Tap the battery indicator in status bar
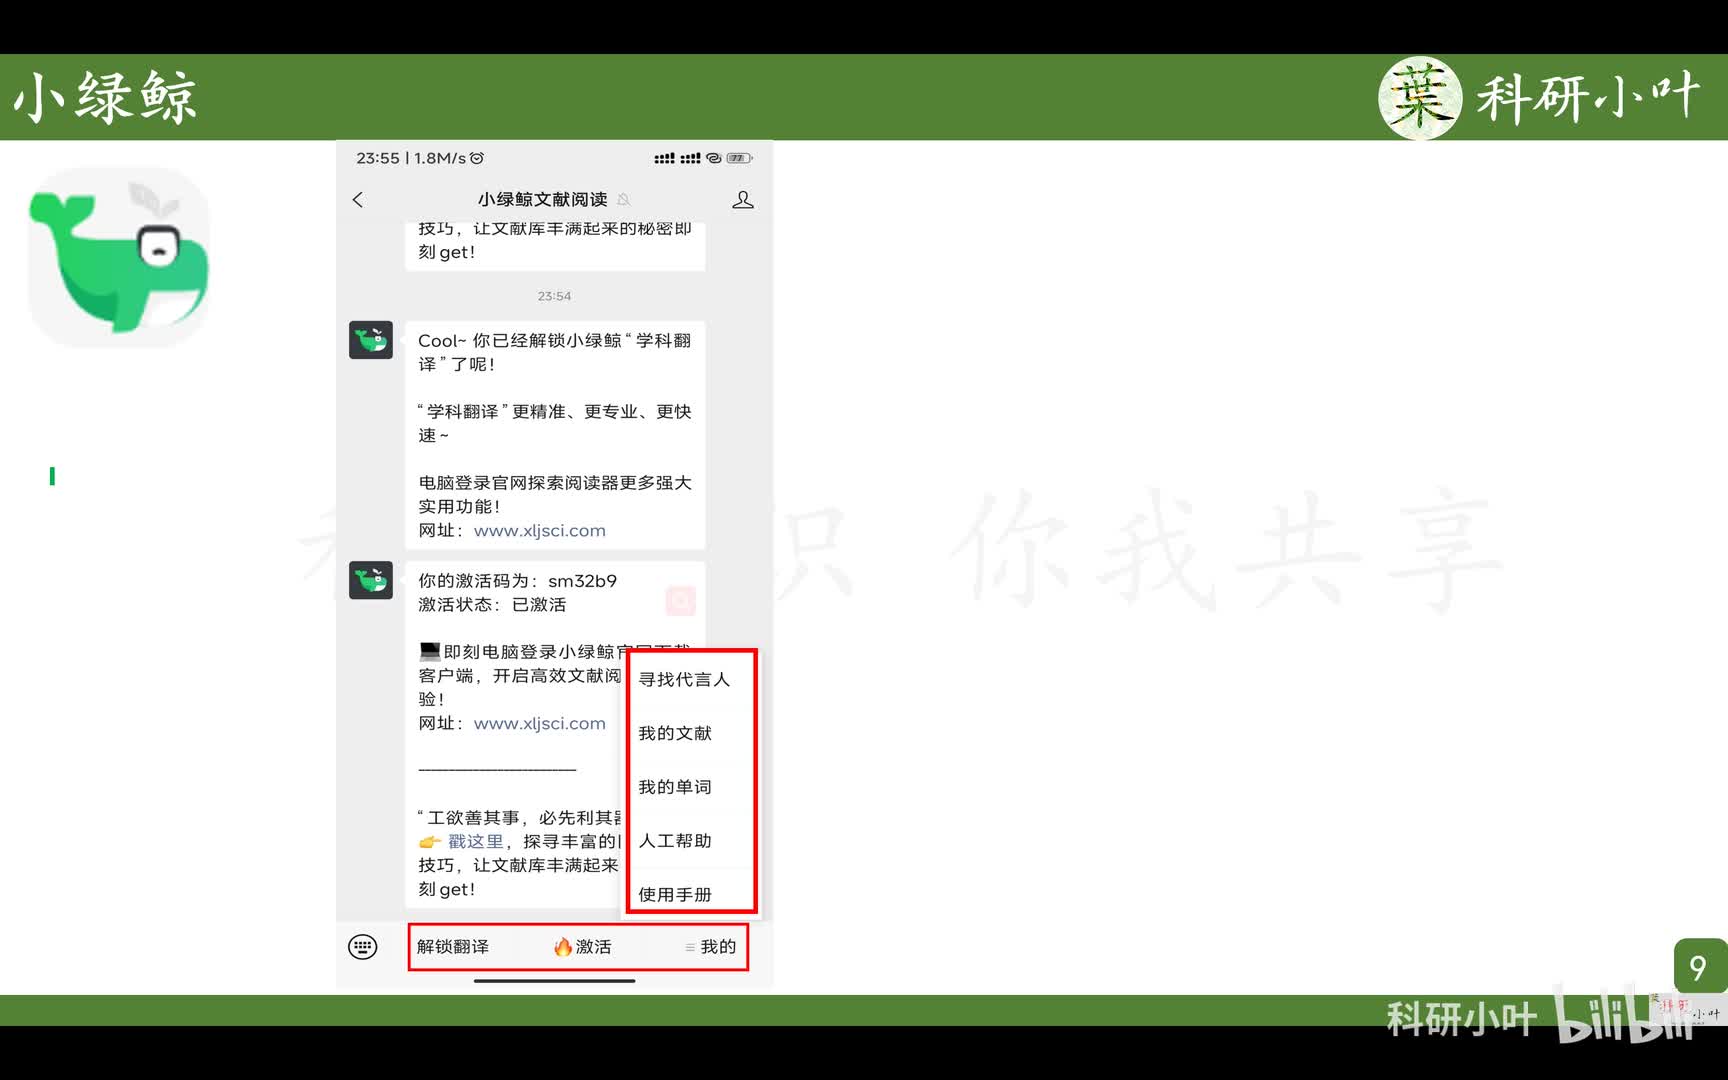 [x=739, y=158]
